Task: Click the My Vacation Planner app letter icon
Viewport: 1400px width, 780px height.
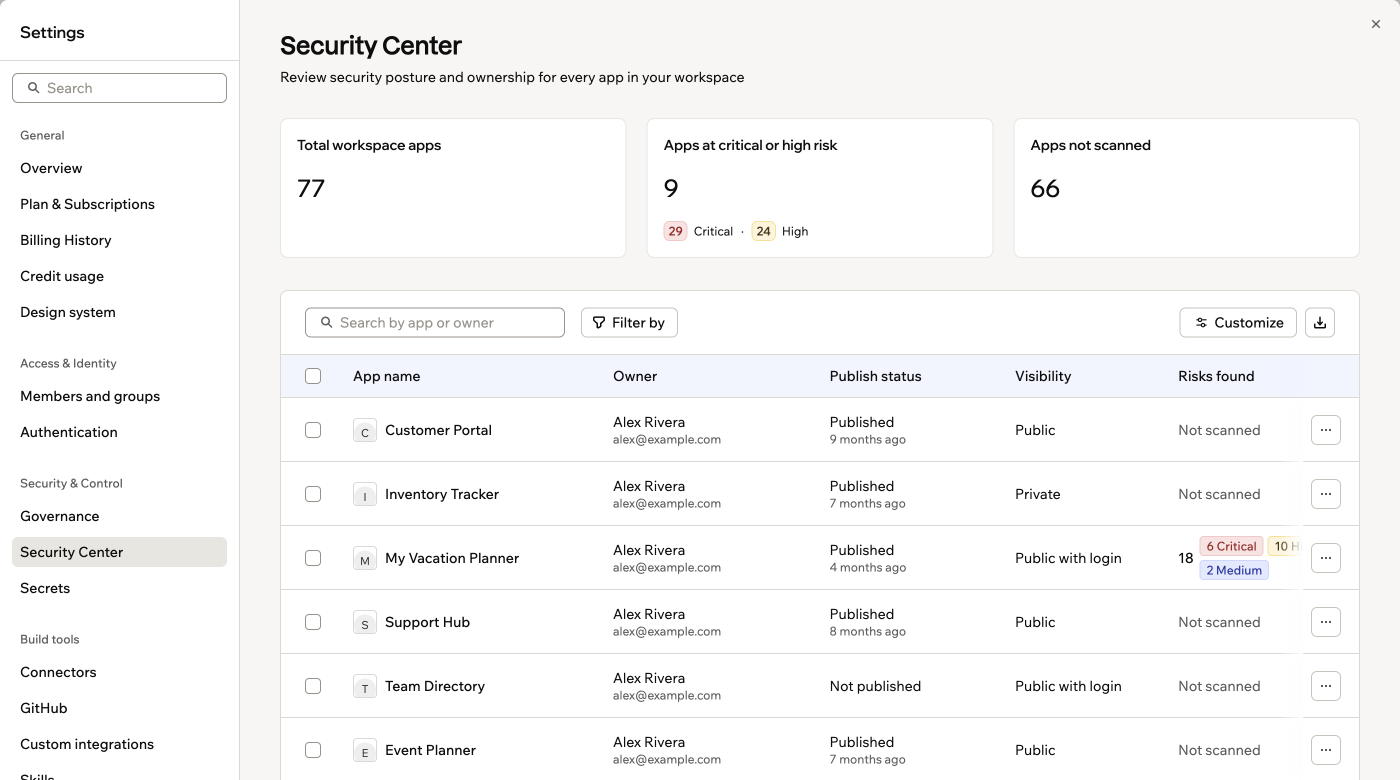Action: (x=365, y=559)
